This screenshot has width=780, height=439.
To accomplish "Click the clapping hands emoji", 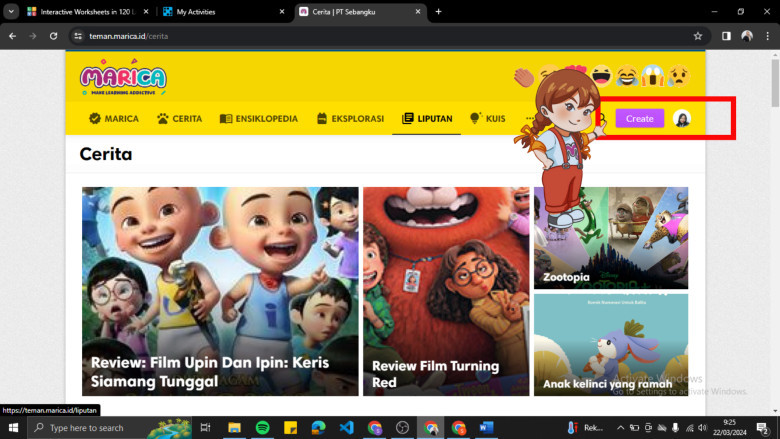I will click(x=523, y=77).
